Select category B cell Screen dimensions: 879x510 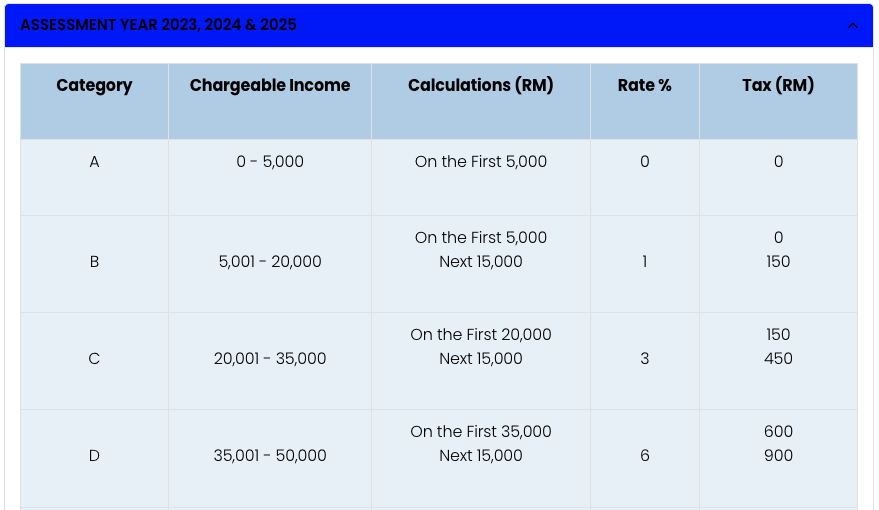(94, 262)
